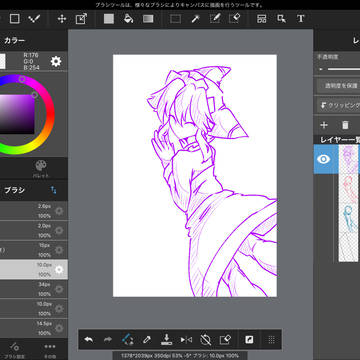This screenshot has height=360, width=360.
Task: Open the Transform tool with arrow square
Action: (x=81, y=19)
